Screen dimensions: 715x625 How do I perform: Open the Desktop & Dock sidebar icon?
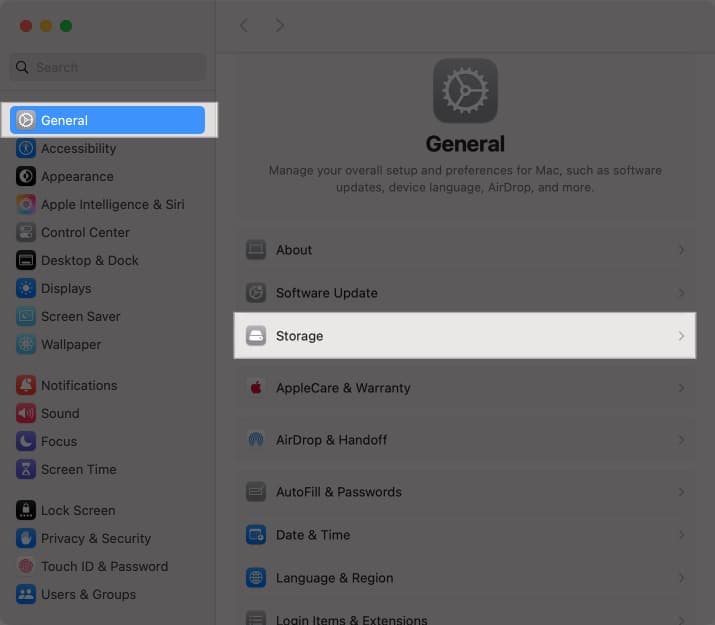[26, 260]
